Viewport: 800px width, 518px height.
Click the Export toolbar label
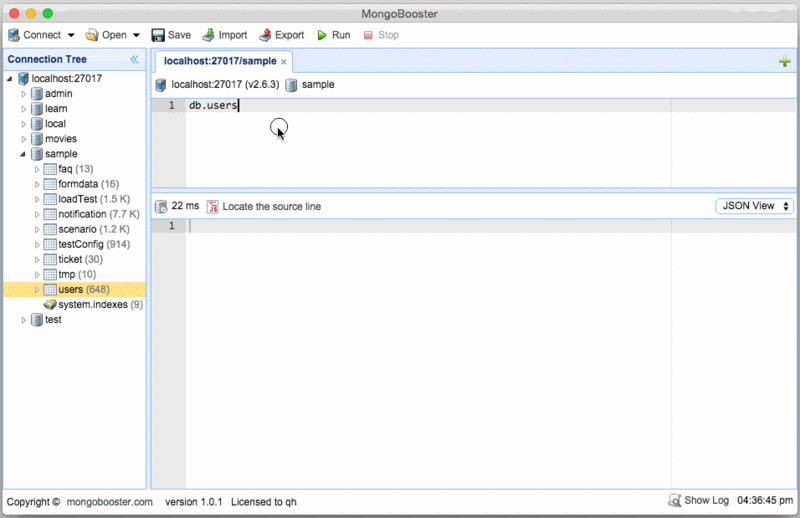(x=289, y=35)
